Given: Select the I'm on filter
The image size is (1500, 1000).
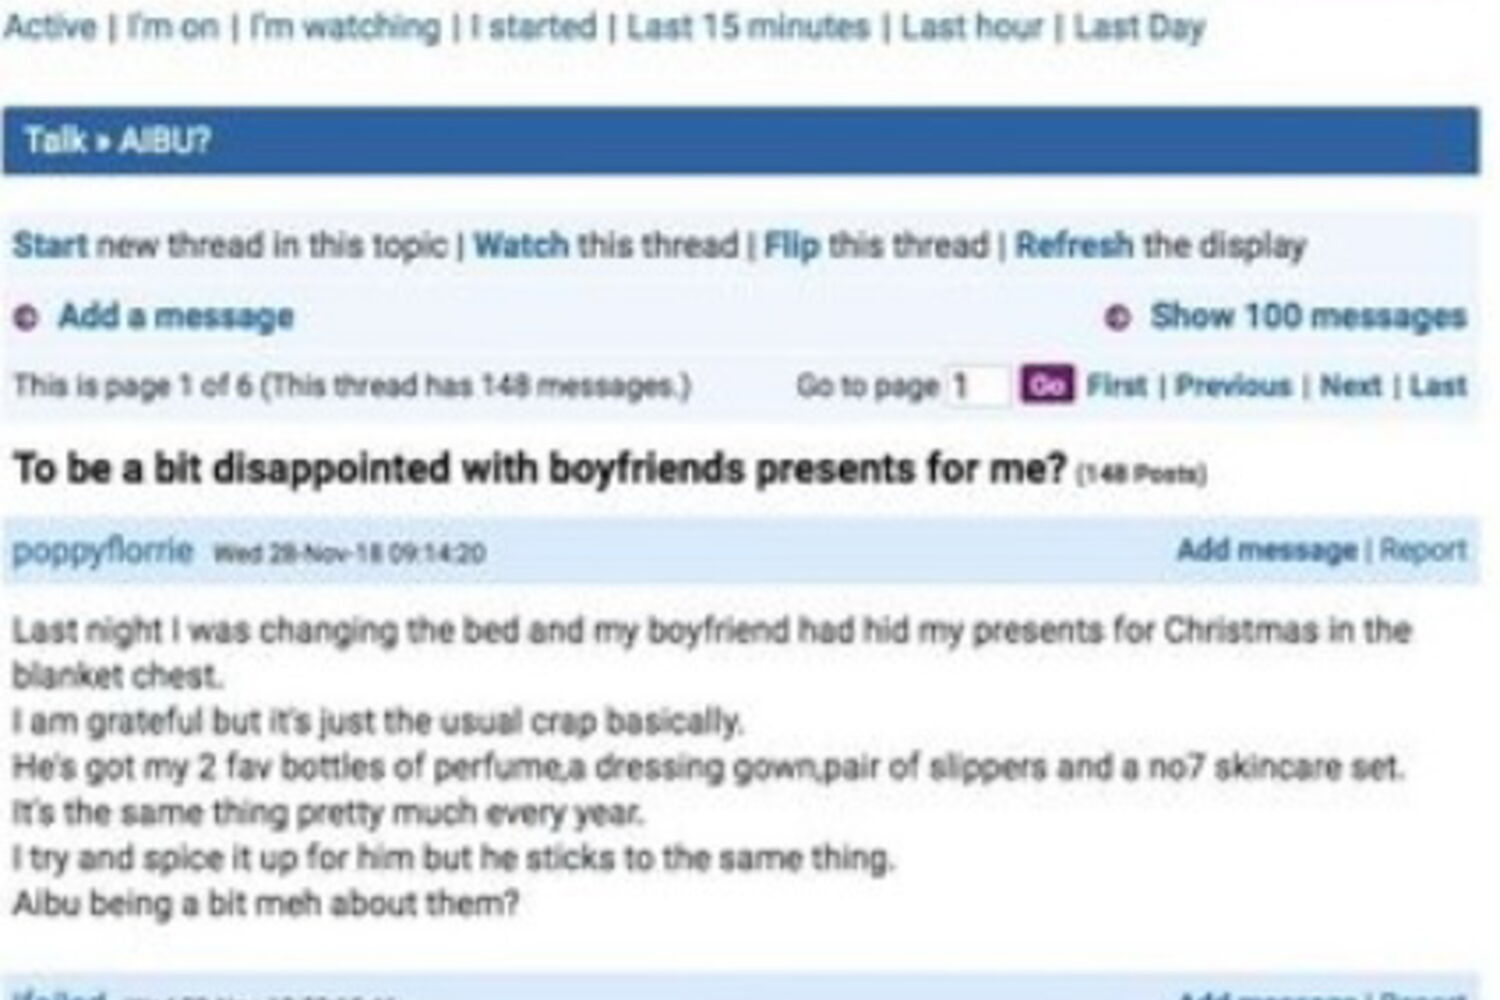Looking at the screenshot, I should pyautogui.click(x=172, y=27).
